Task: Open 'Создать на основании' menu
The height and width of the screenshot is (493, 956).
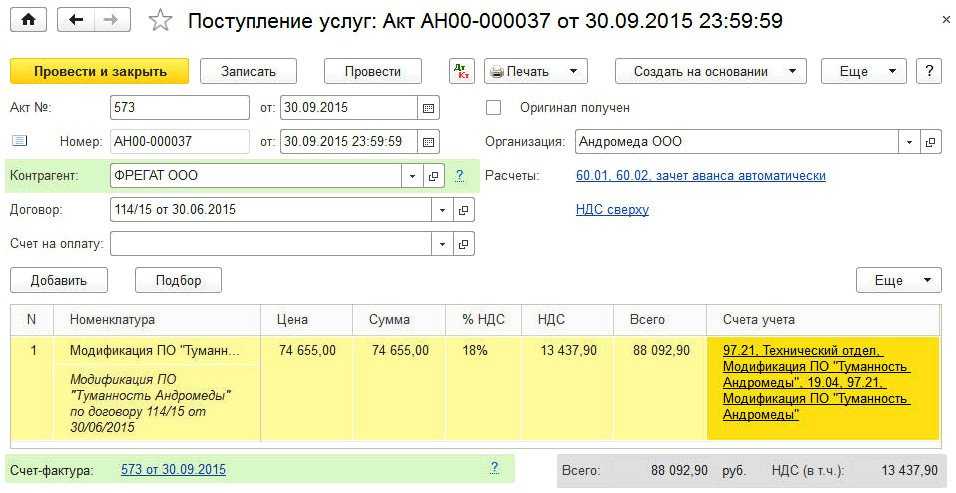Action: [x=710, y=71]
